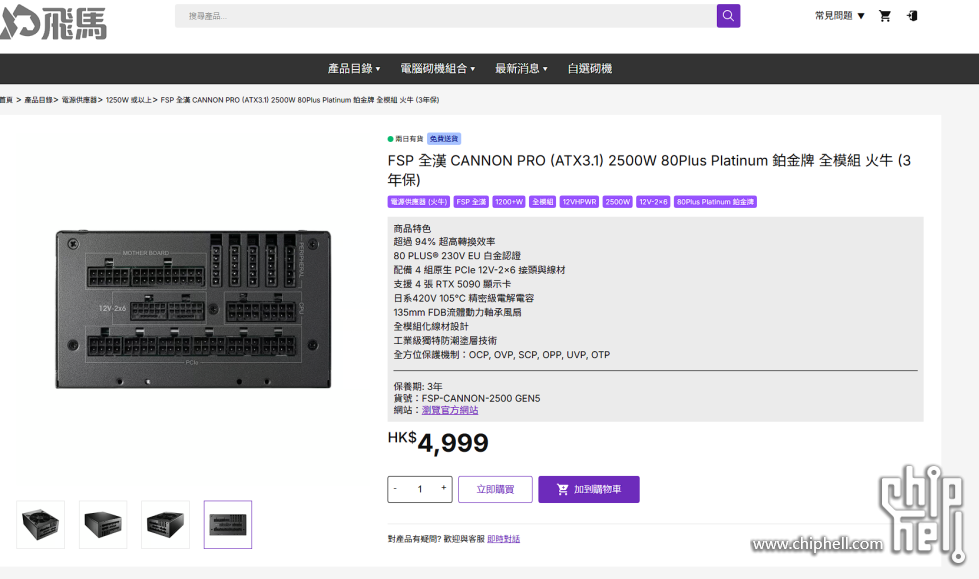Click the 全模組 tag
Viewport: 979px width, 579px height.
543,202
